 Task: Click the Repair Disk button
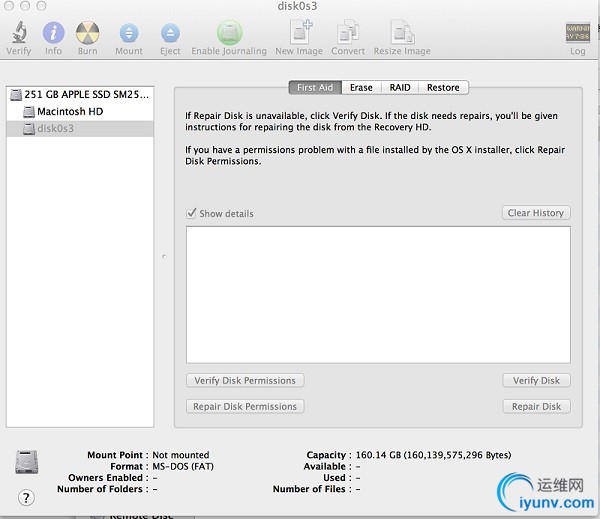click(x=536, y=406)
